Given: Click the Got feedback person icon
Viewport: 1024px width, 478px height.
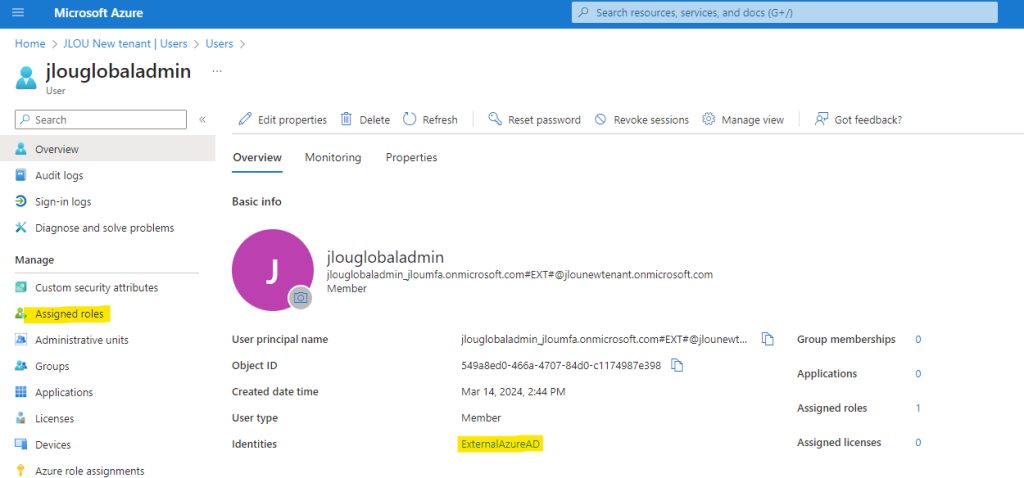Looking at the screenshot, I should tap(822, 120).
